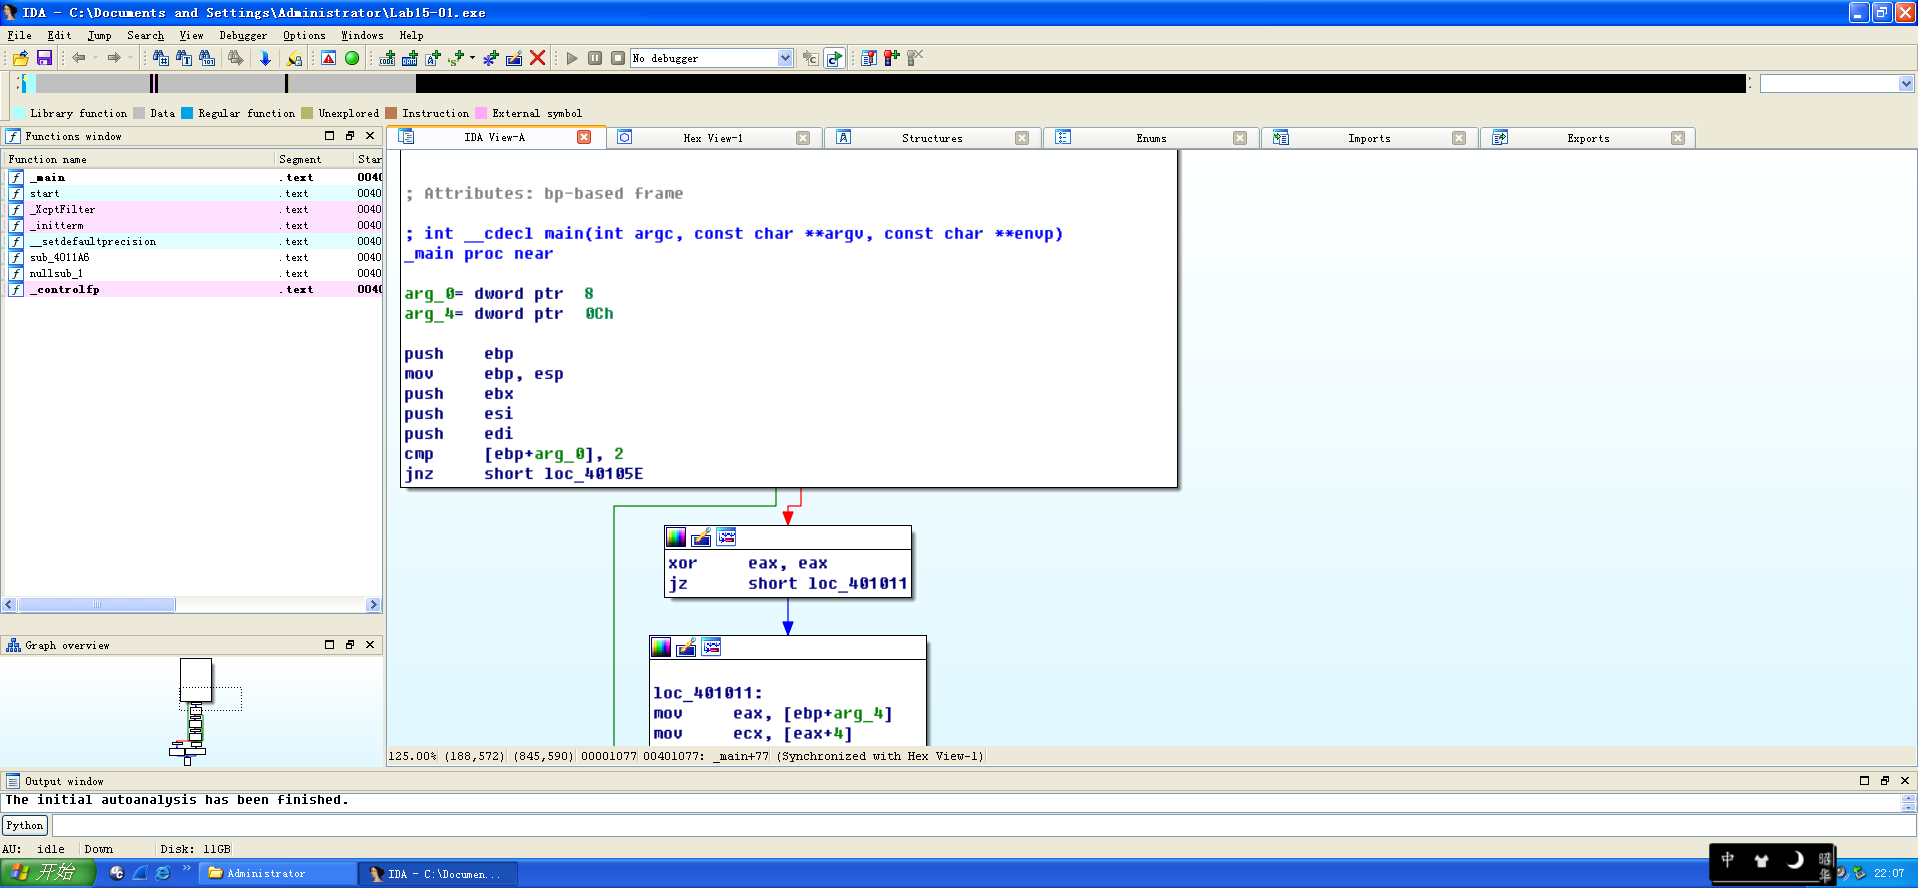Click the Python button in output window

click(24, 825)
